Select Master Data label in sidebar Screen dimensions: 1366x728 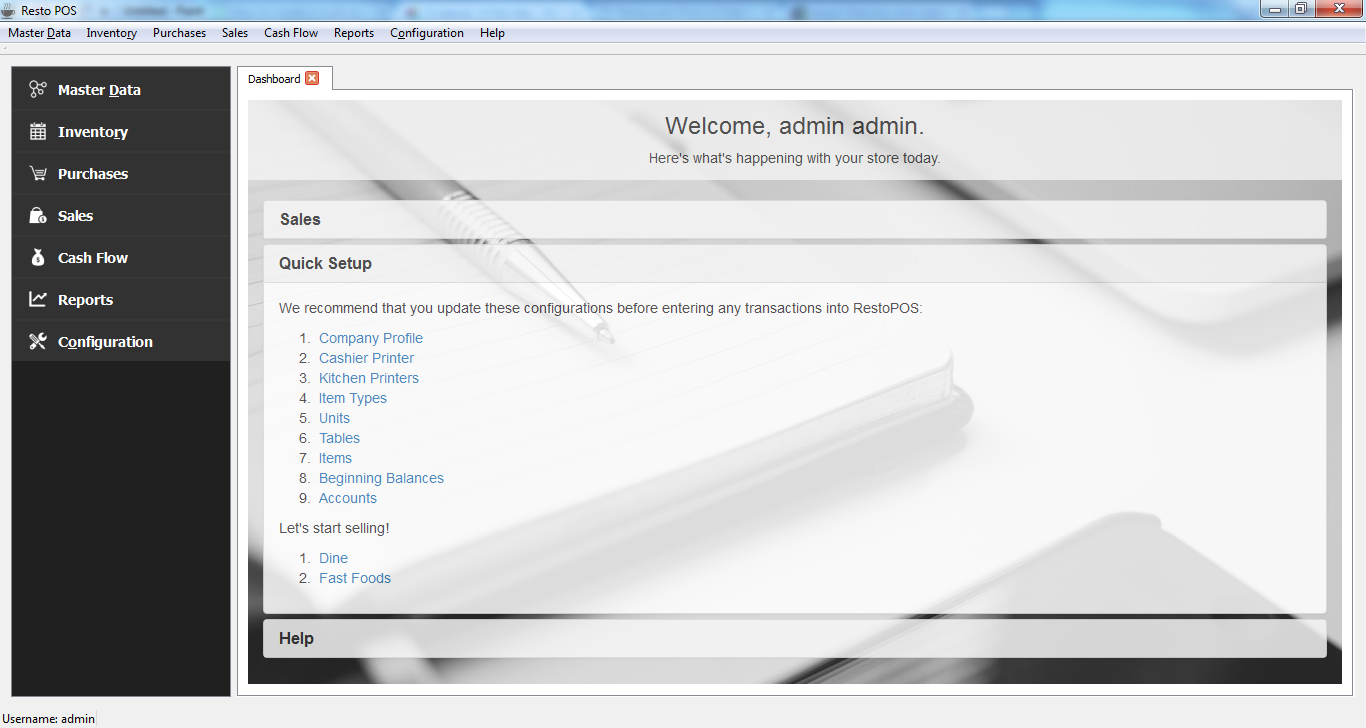click(x=99, y=90)
